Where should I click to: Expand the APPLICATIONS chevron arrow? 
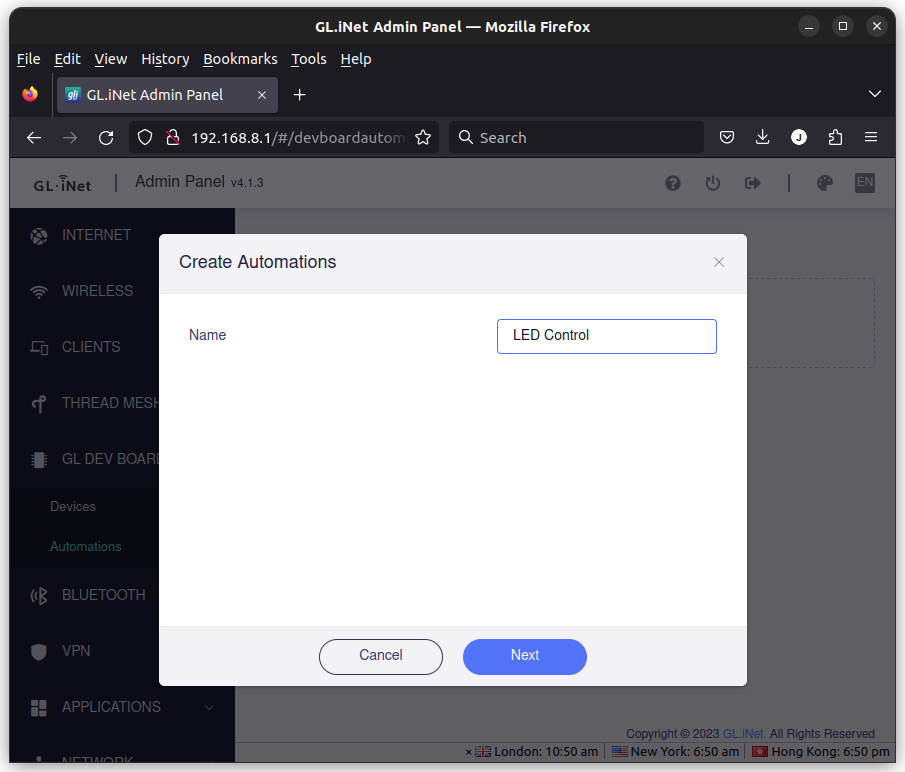pyautogui.click(x=210, y=707)
